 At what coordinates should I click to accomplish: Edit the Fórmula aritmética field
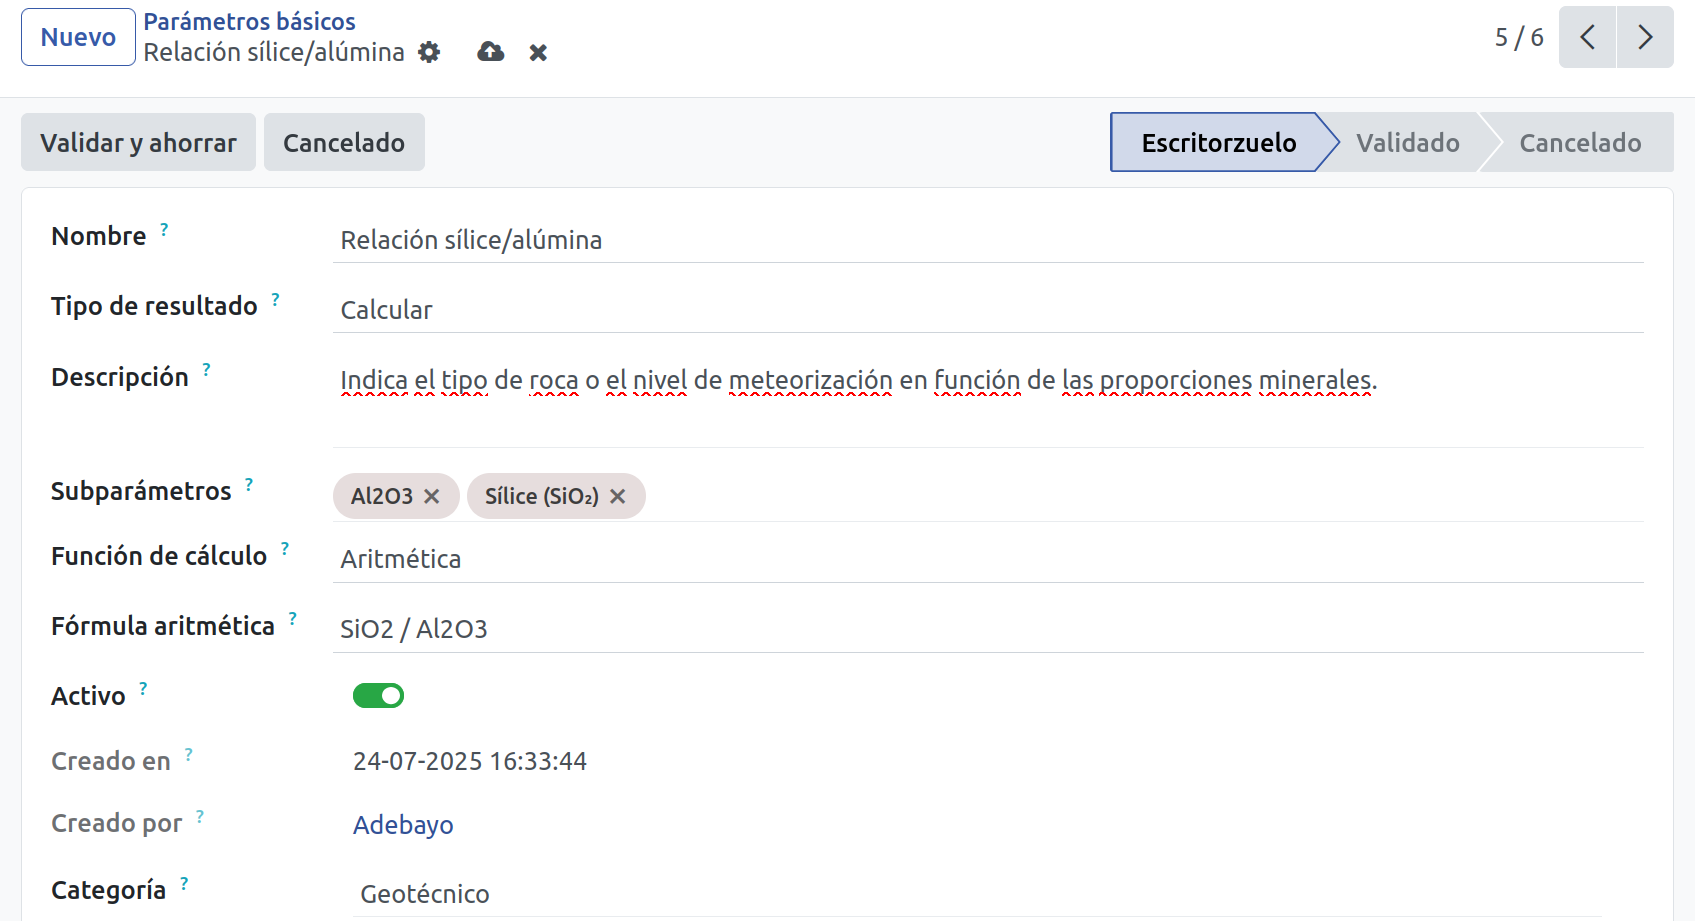click(988, 629)
